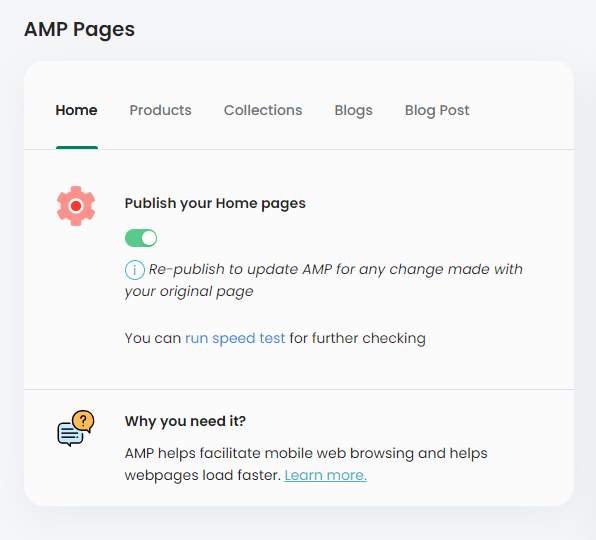The image size is (596, 540).
Task: Select the Home tab
Action: tap(76, 110)
